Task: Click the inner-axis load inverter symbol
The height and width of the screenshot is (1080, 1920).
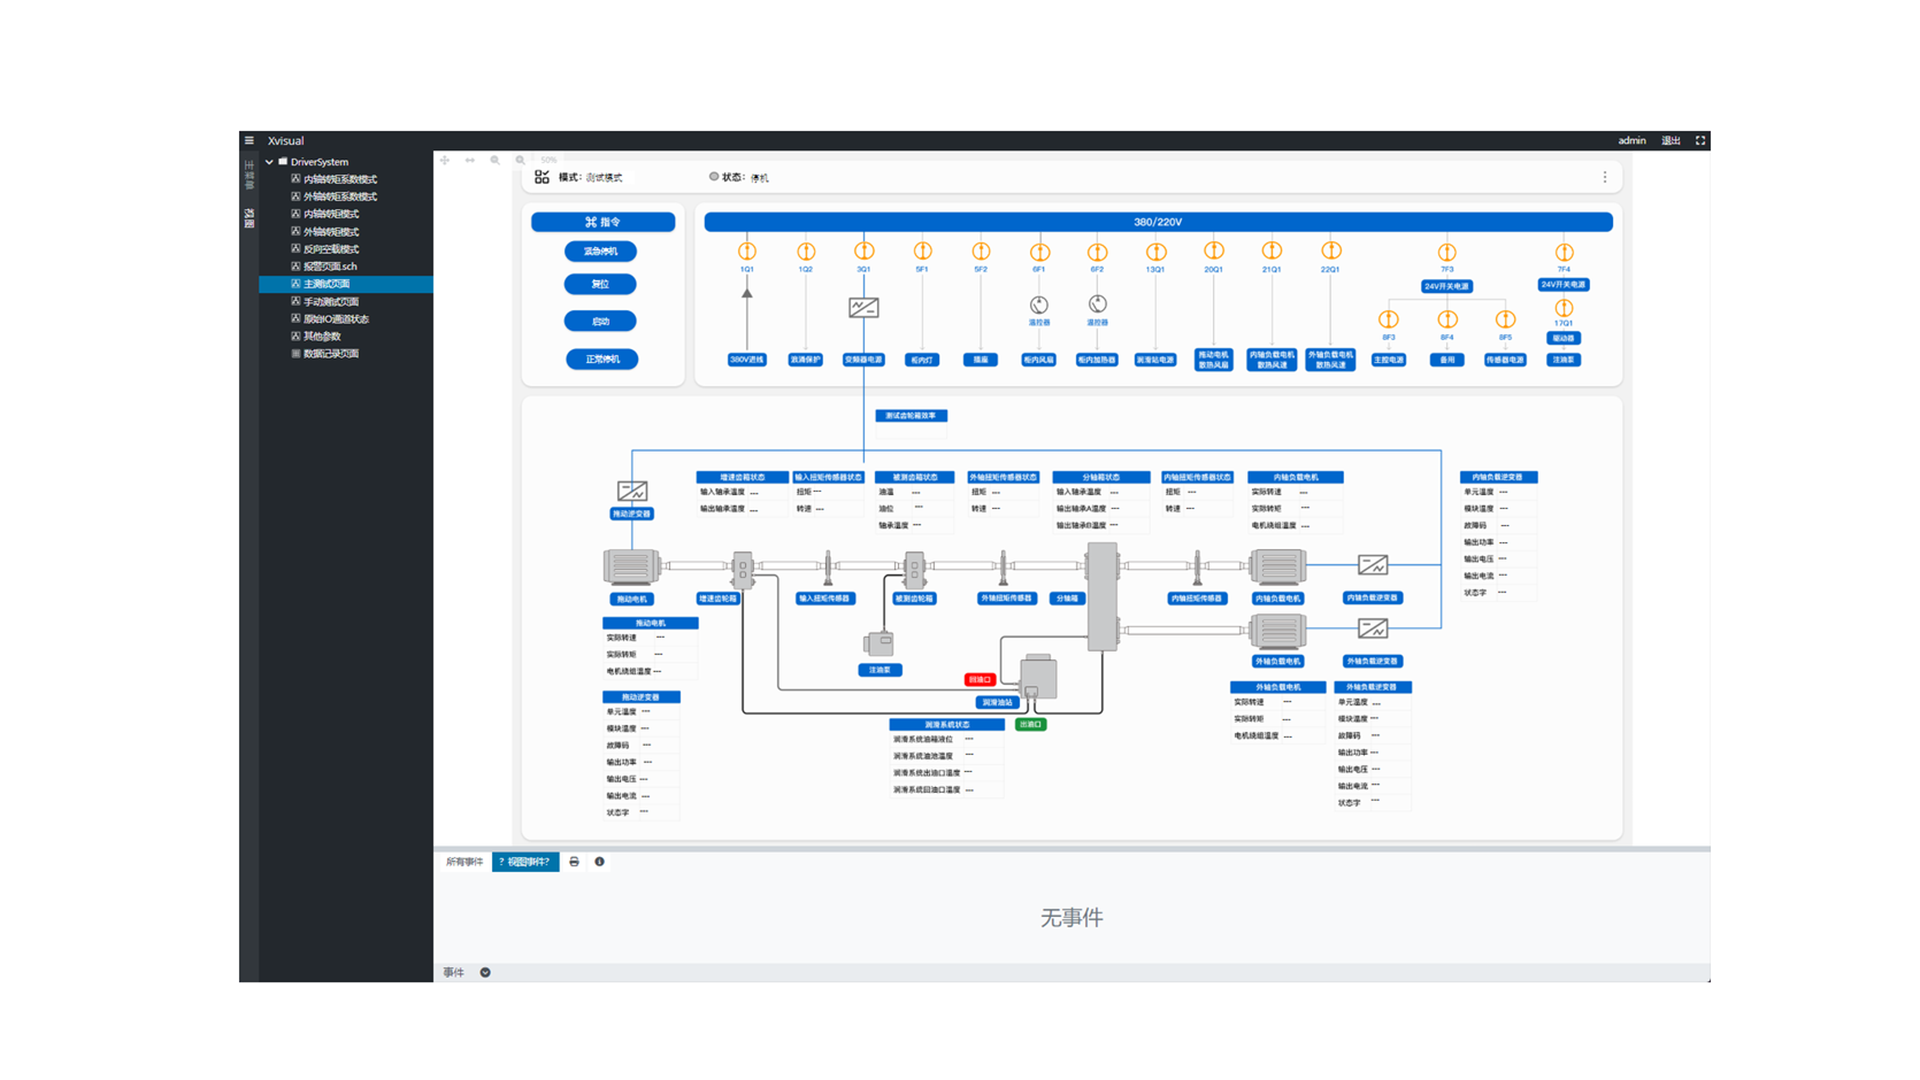Action: [1373, 566]
